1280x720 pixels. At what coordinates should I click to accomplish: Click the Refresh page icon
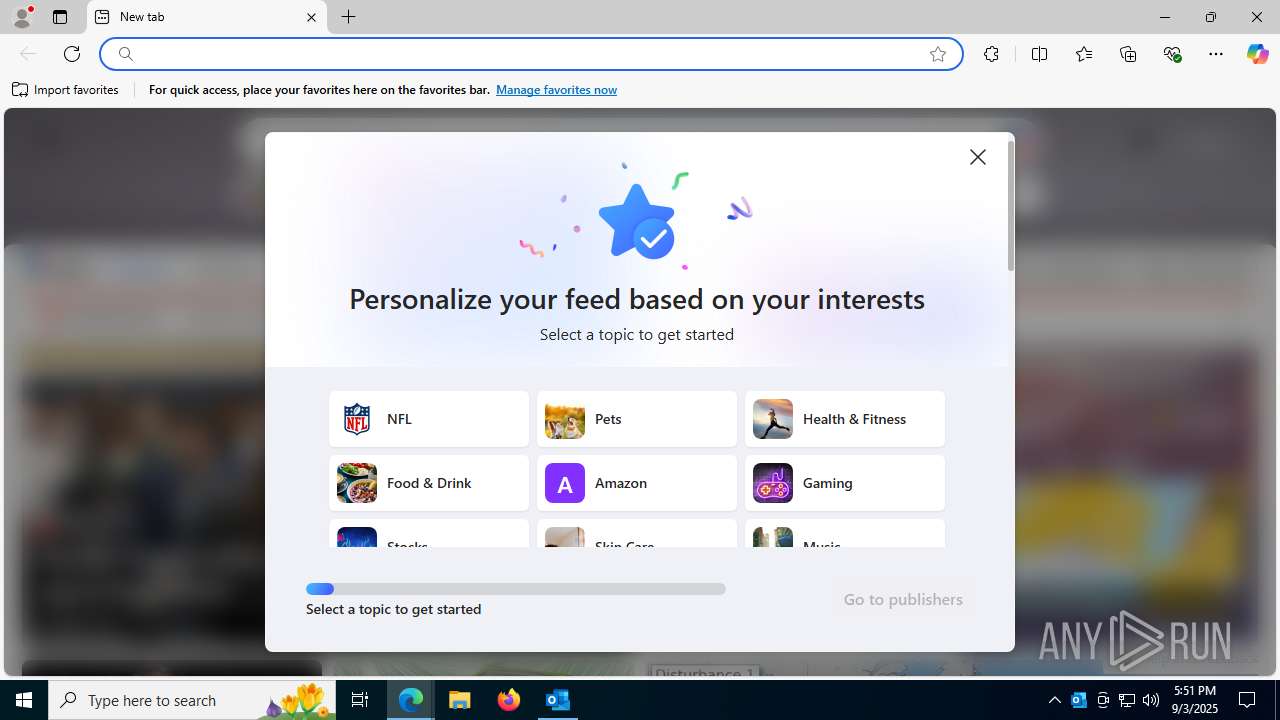[72, 54]
